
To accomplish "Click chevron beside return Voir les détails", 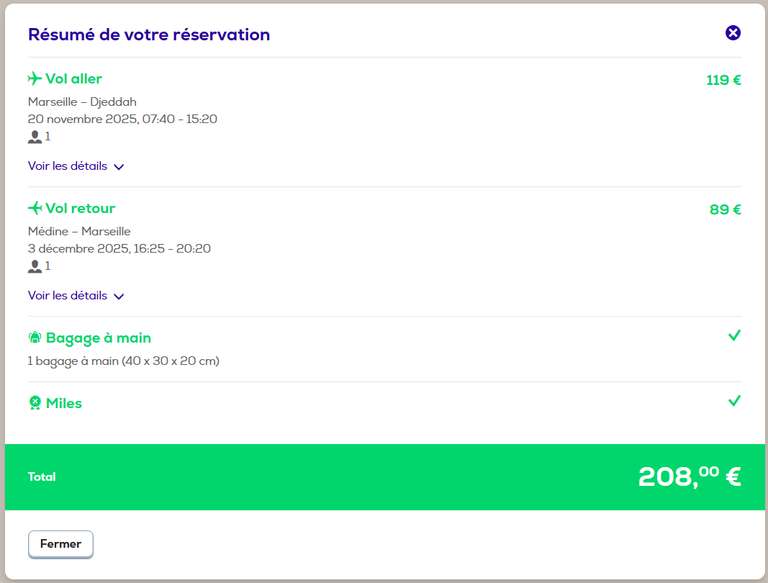I will point(119,297).
